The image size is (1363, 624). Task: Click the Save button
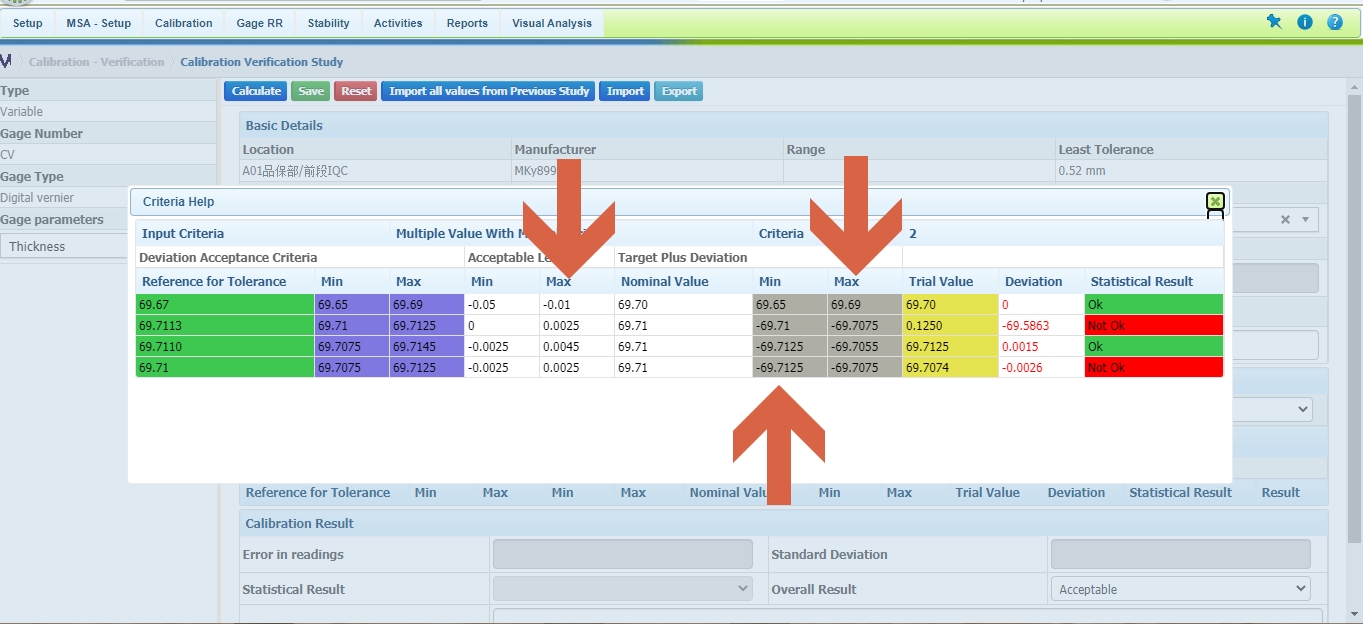point(311,91)
